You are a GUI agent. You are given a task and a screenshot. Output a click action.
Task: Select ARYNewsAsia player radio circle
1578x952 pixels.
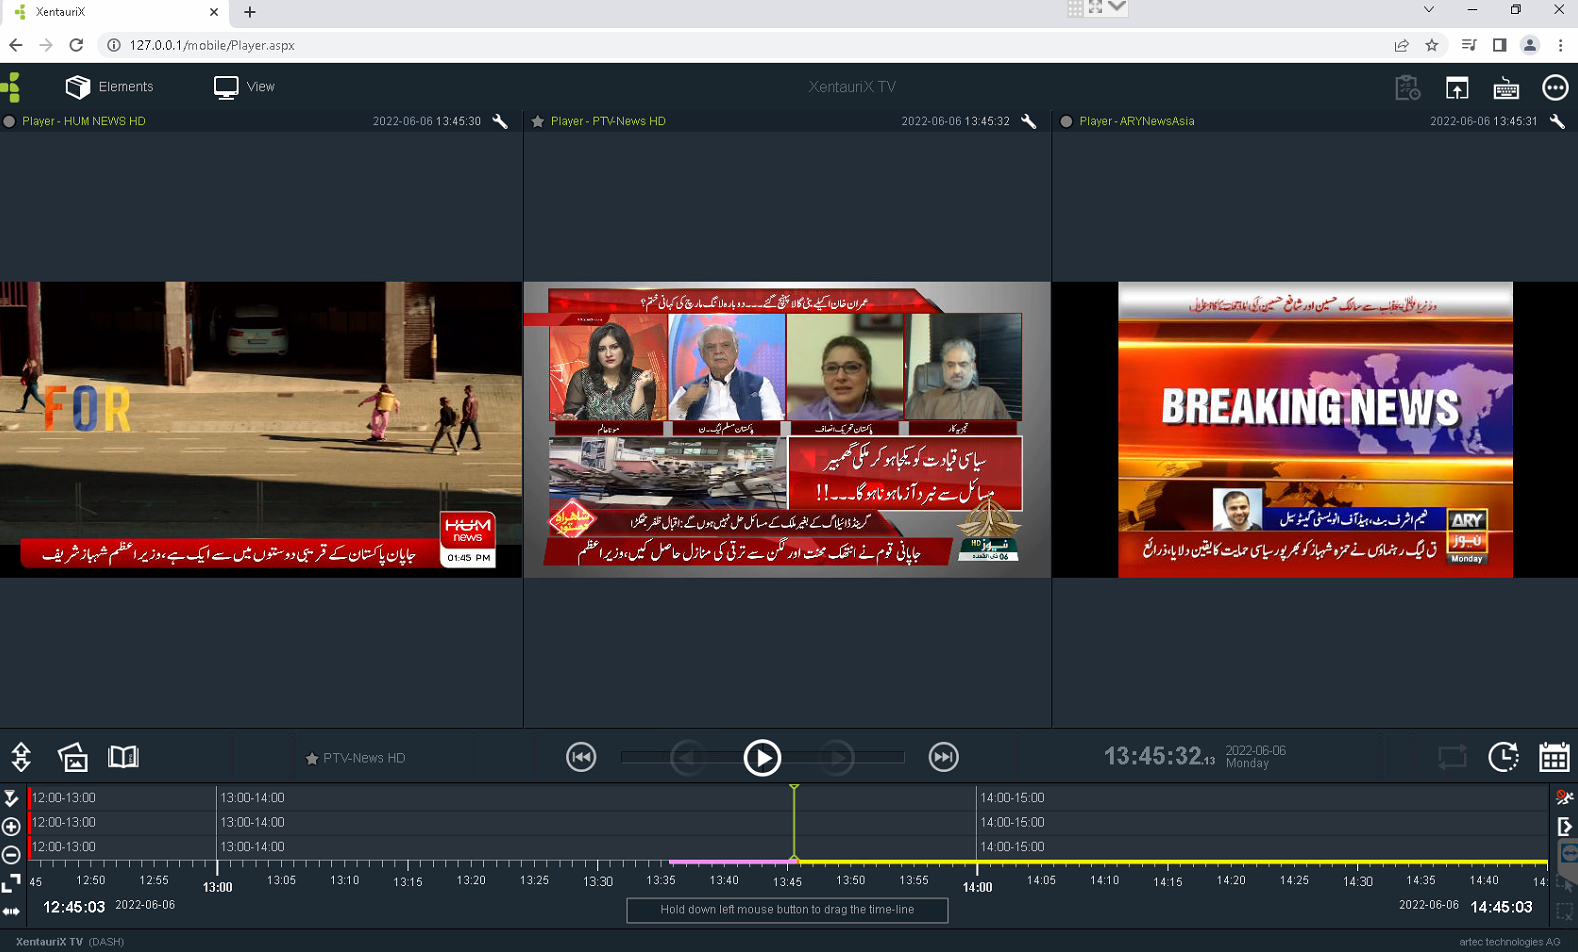(x=1066, y=121)
